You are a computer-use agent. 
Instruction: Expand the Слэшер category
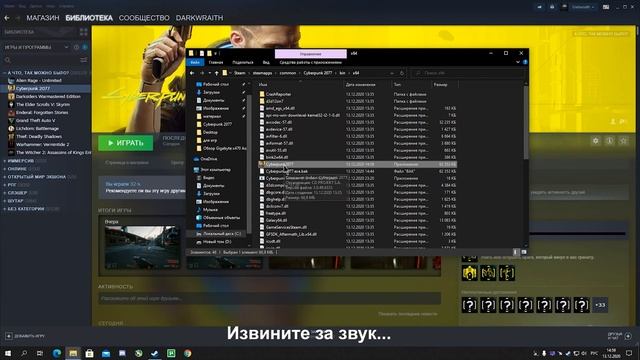pos(4,193)
